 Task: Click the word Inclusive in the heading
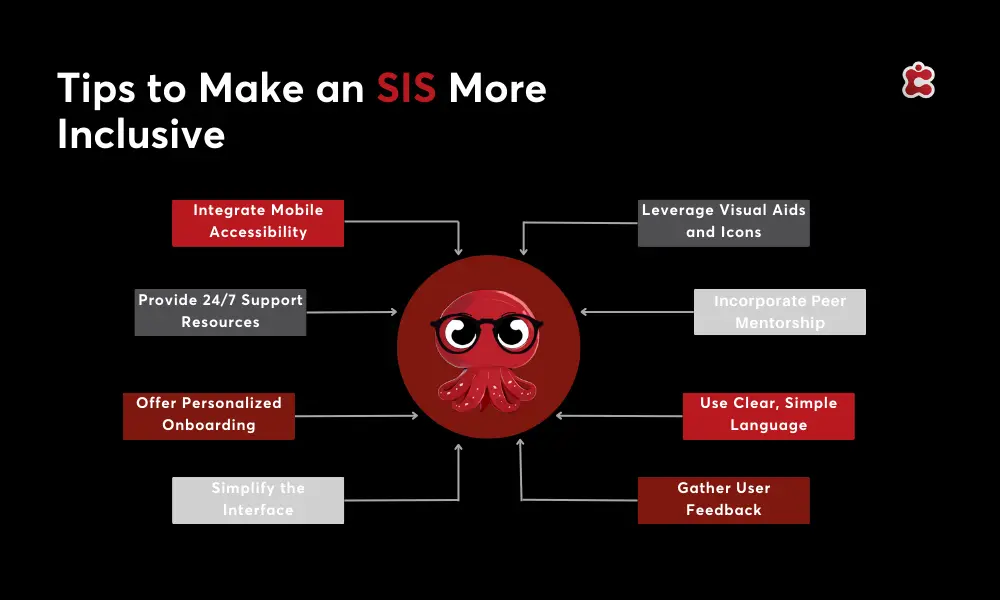(140, 134)
